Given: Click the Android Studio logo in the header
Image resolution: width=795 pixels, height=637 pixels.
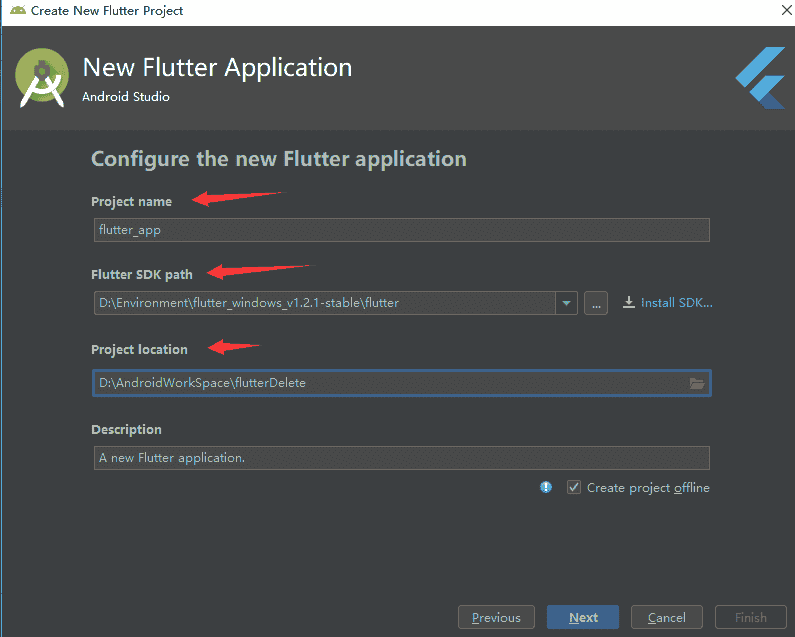Looking at the screenshot, I should [42, 78].
